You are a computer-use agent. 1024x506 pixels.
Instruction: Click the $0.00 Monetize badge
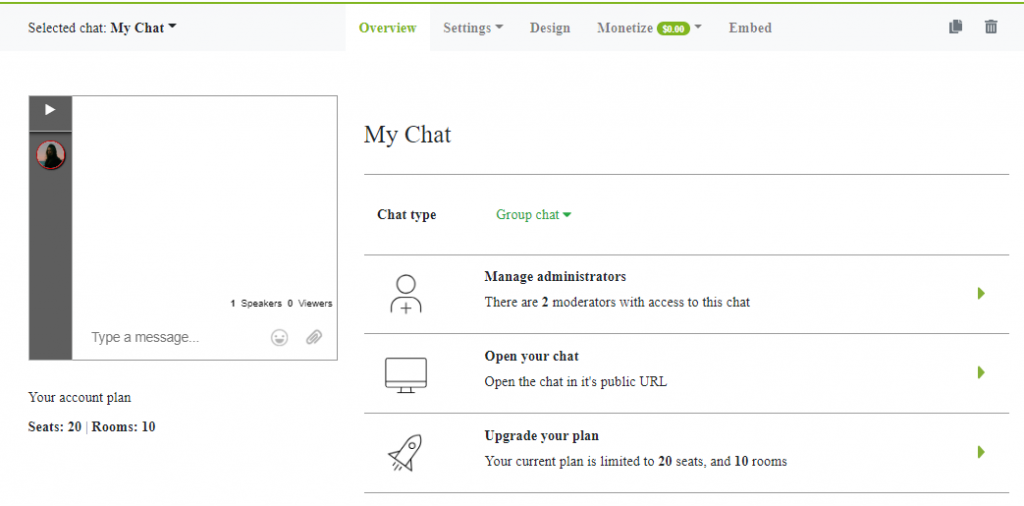click(673, 29)
